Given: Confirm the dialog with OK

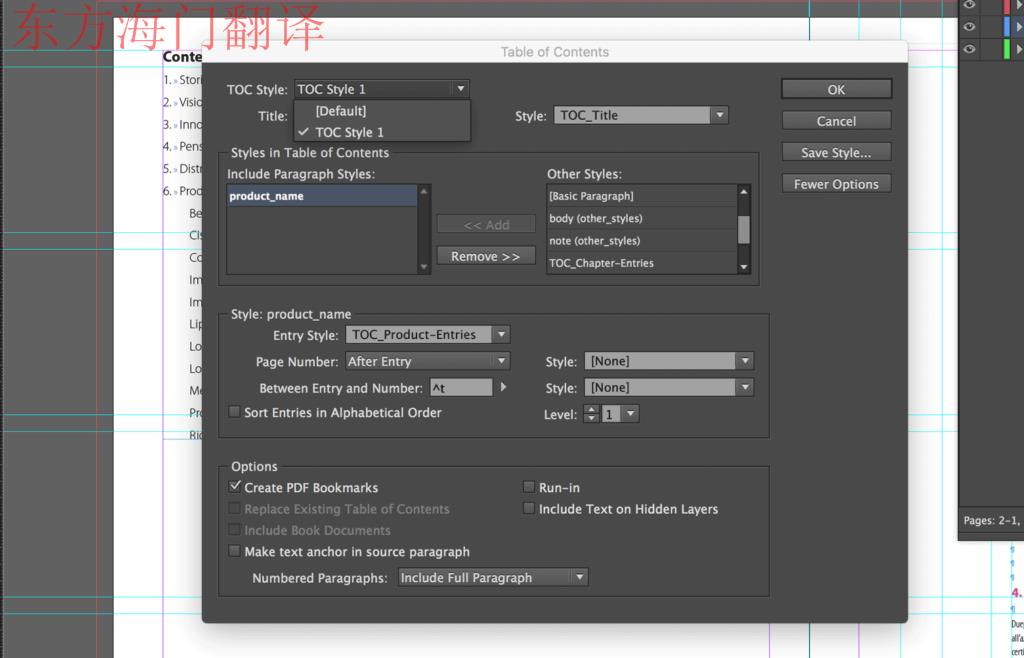Looking at the screenshot, I should (x=836, y=89).
